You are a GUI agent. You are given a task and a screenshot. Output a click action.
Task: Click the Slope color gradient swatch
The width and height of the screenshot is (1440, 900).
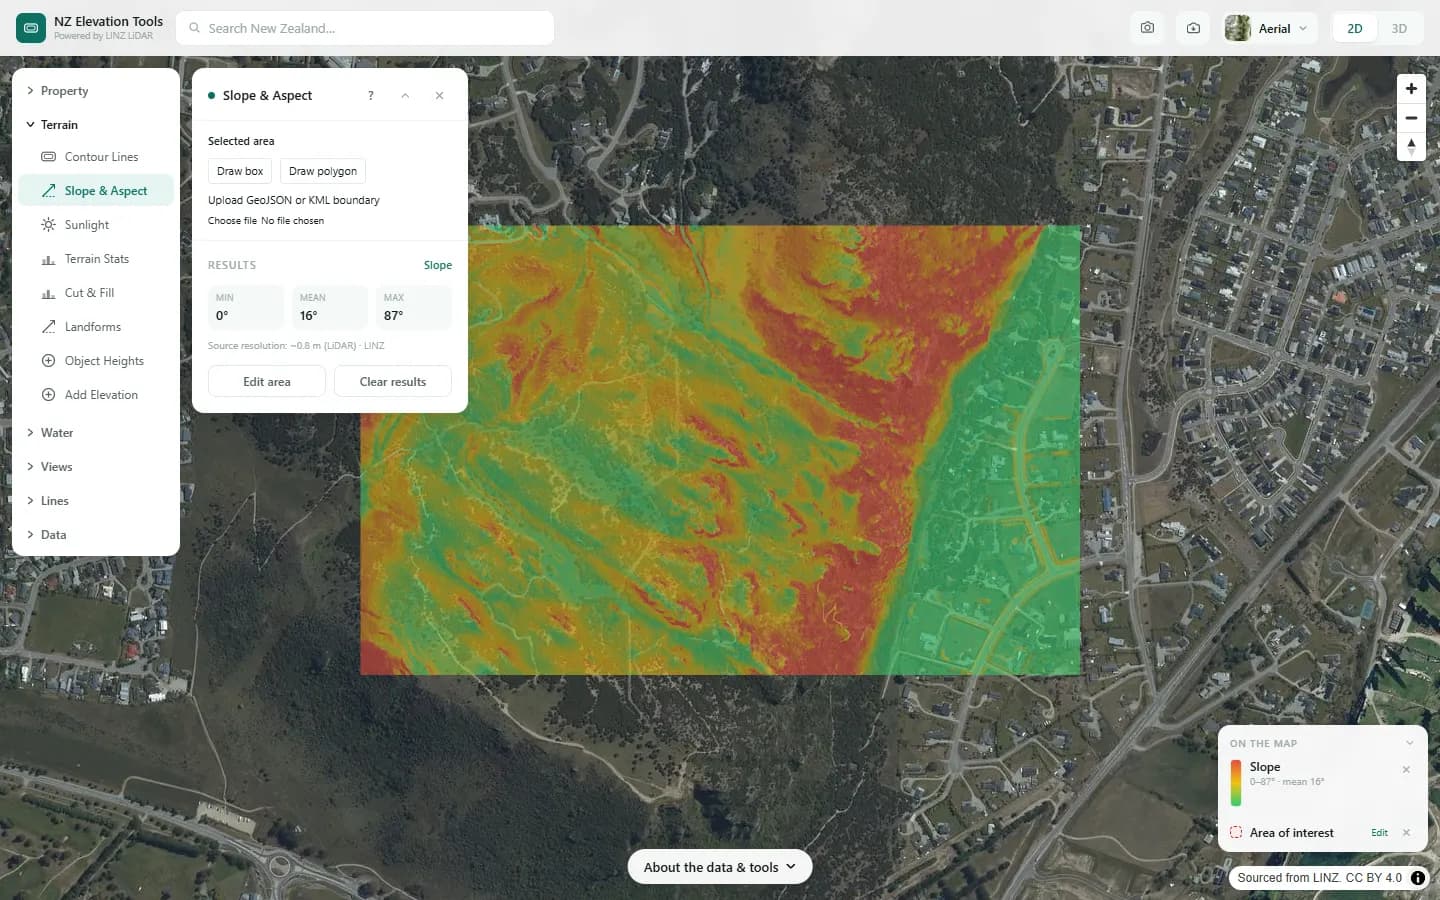(x=1236, y=783)
